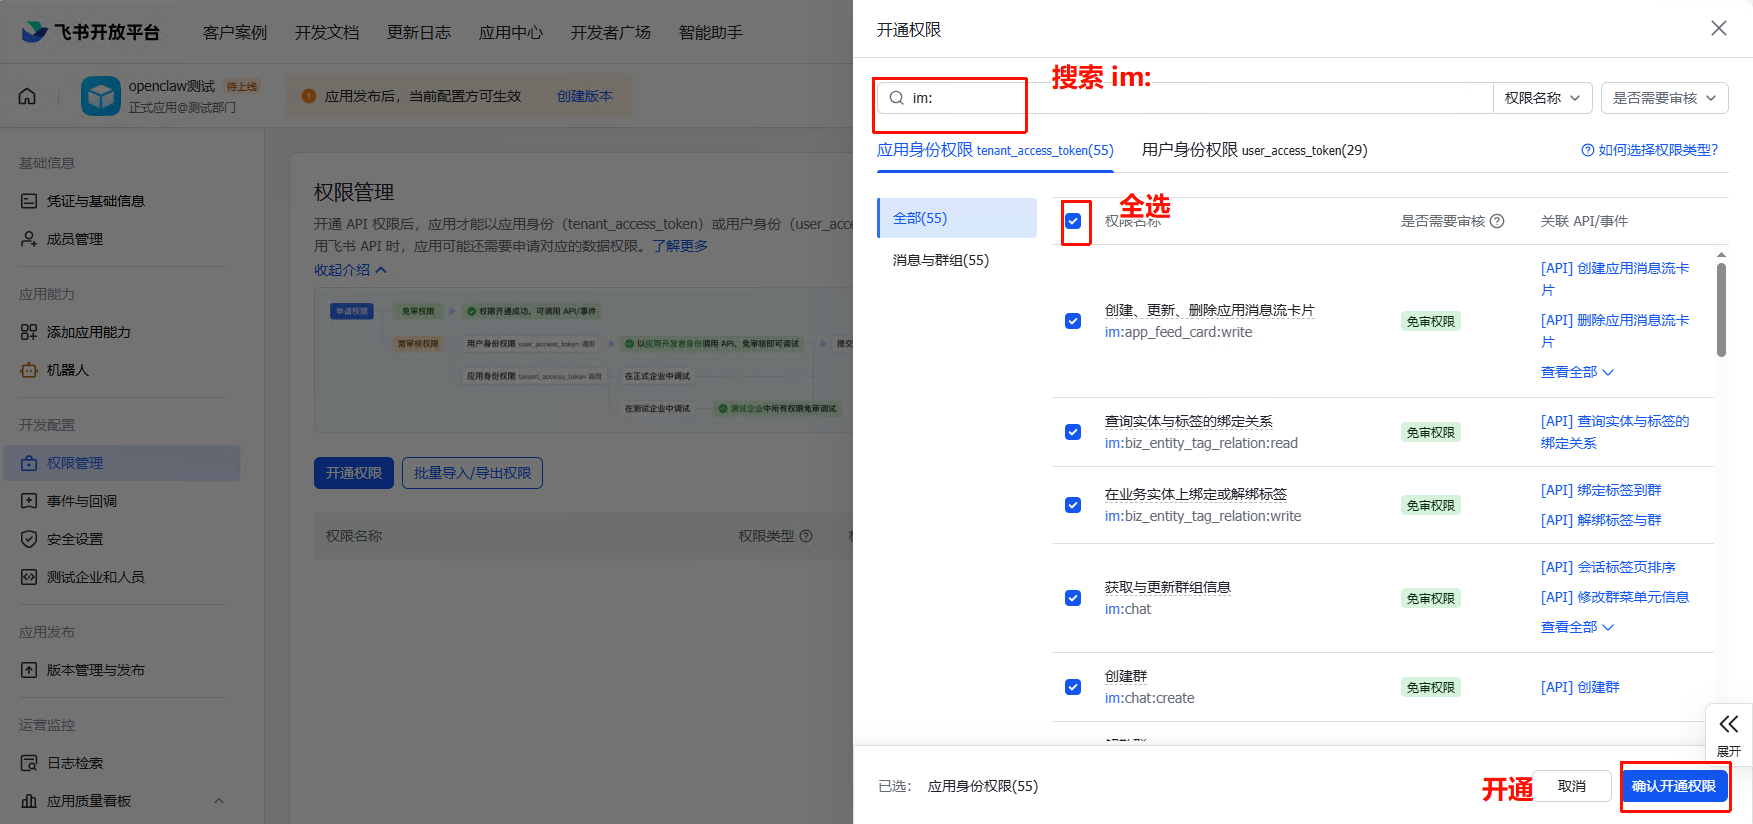Viewport: 1753px width, 824px height.
Task: Open the 是否需要审核 filter dropdown
Action: click(1664, 98)
